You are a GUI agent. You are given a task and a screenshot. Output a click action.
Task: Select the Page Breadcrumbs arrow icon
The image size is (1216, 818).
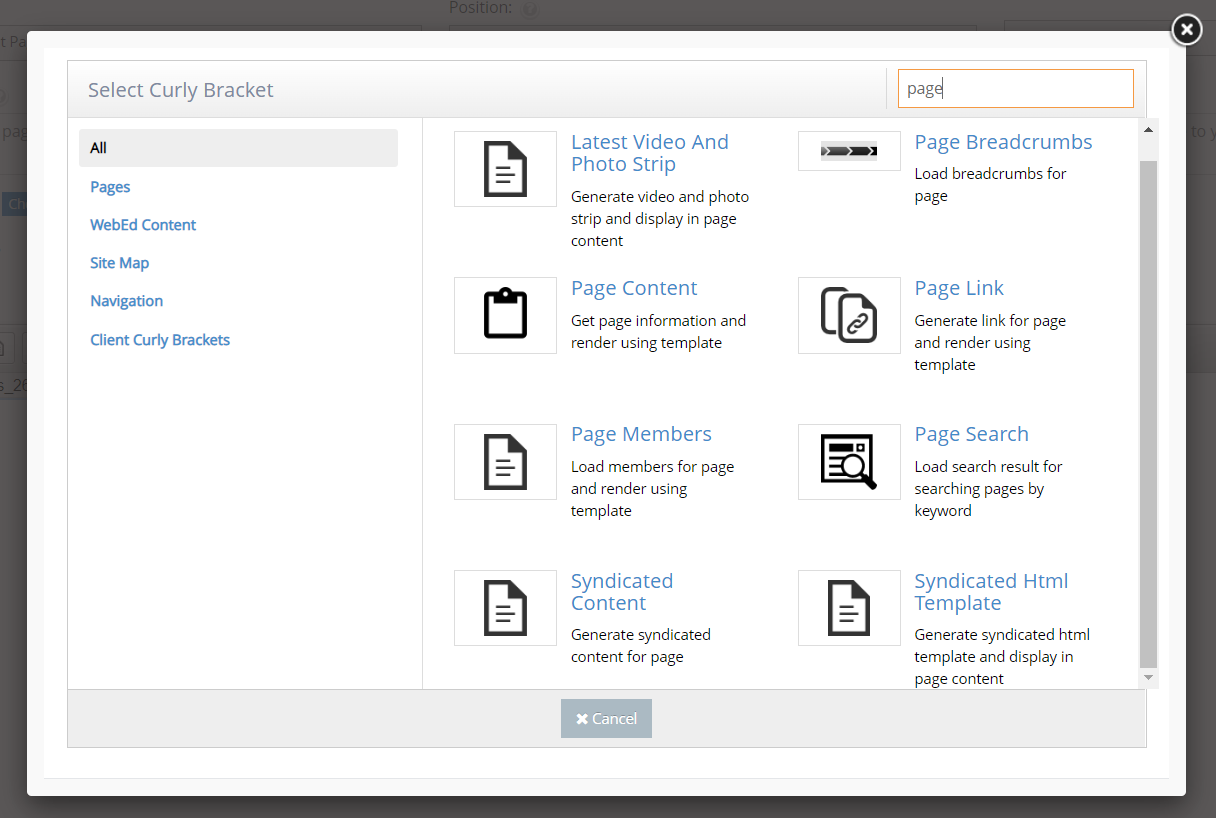pos(849,152)
